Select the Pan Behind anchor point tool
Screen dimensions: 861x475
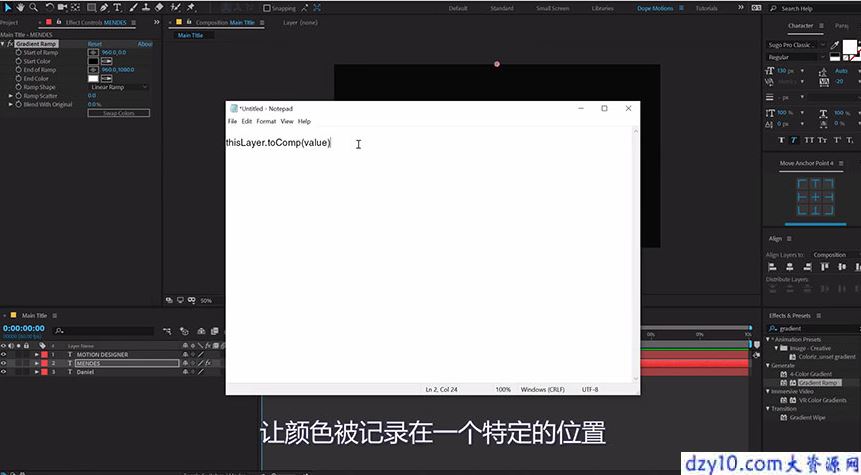[76, 8]
